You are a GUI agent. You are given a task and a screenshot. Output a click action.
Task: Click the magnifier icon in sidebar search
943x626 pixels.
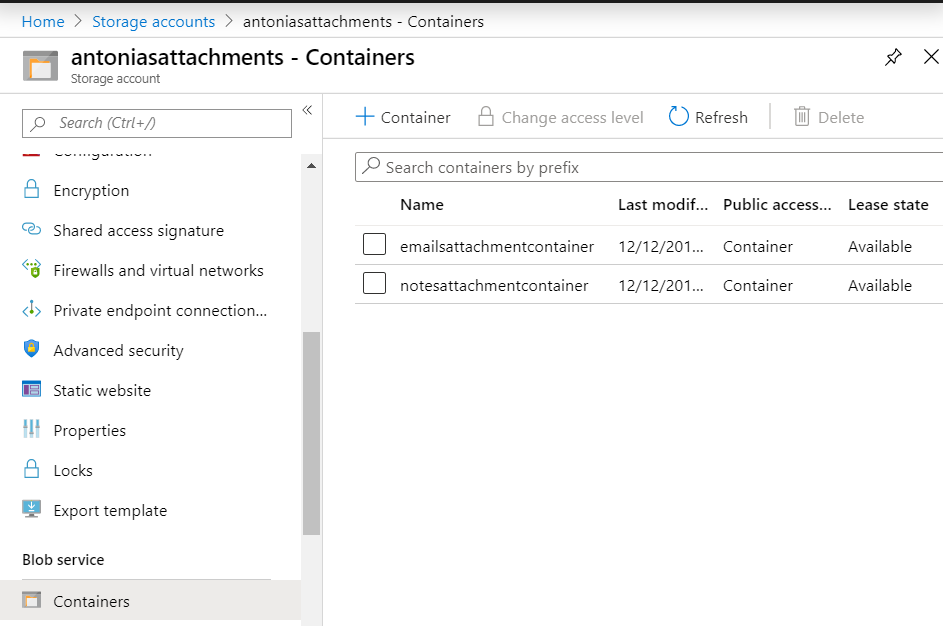[38, 123]
